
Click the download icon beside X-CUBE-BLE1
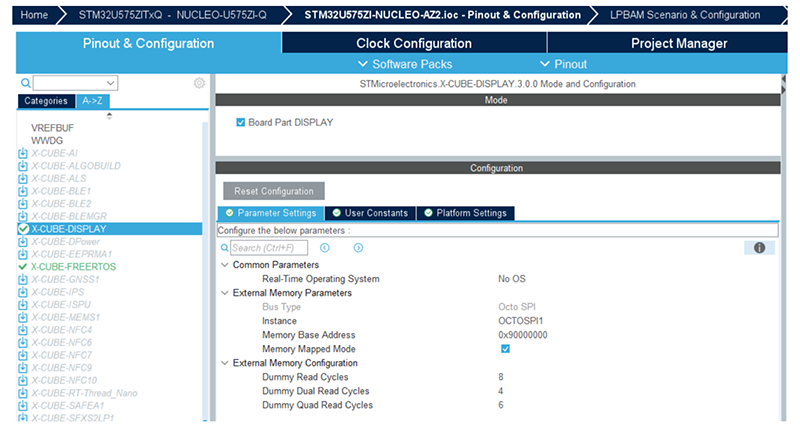pyautogui.click(x=22, y=191)
